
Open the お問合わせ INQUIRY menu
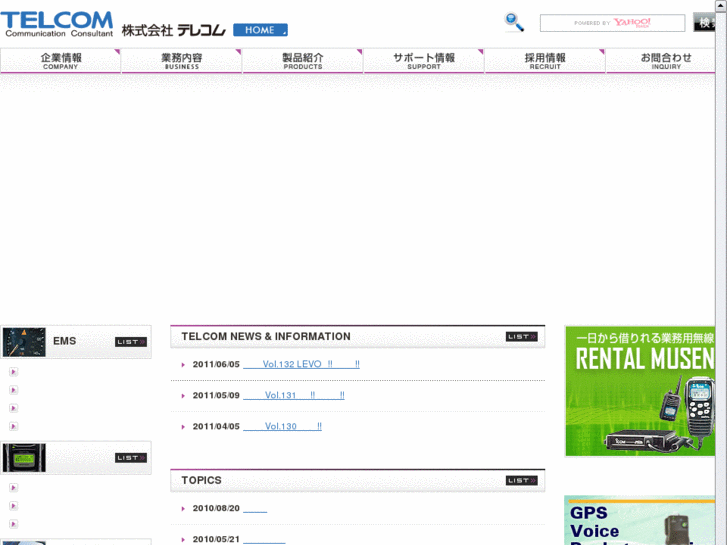661,61
